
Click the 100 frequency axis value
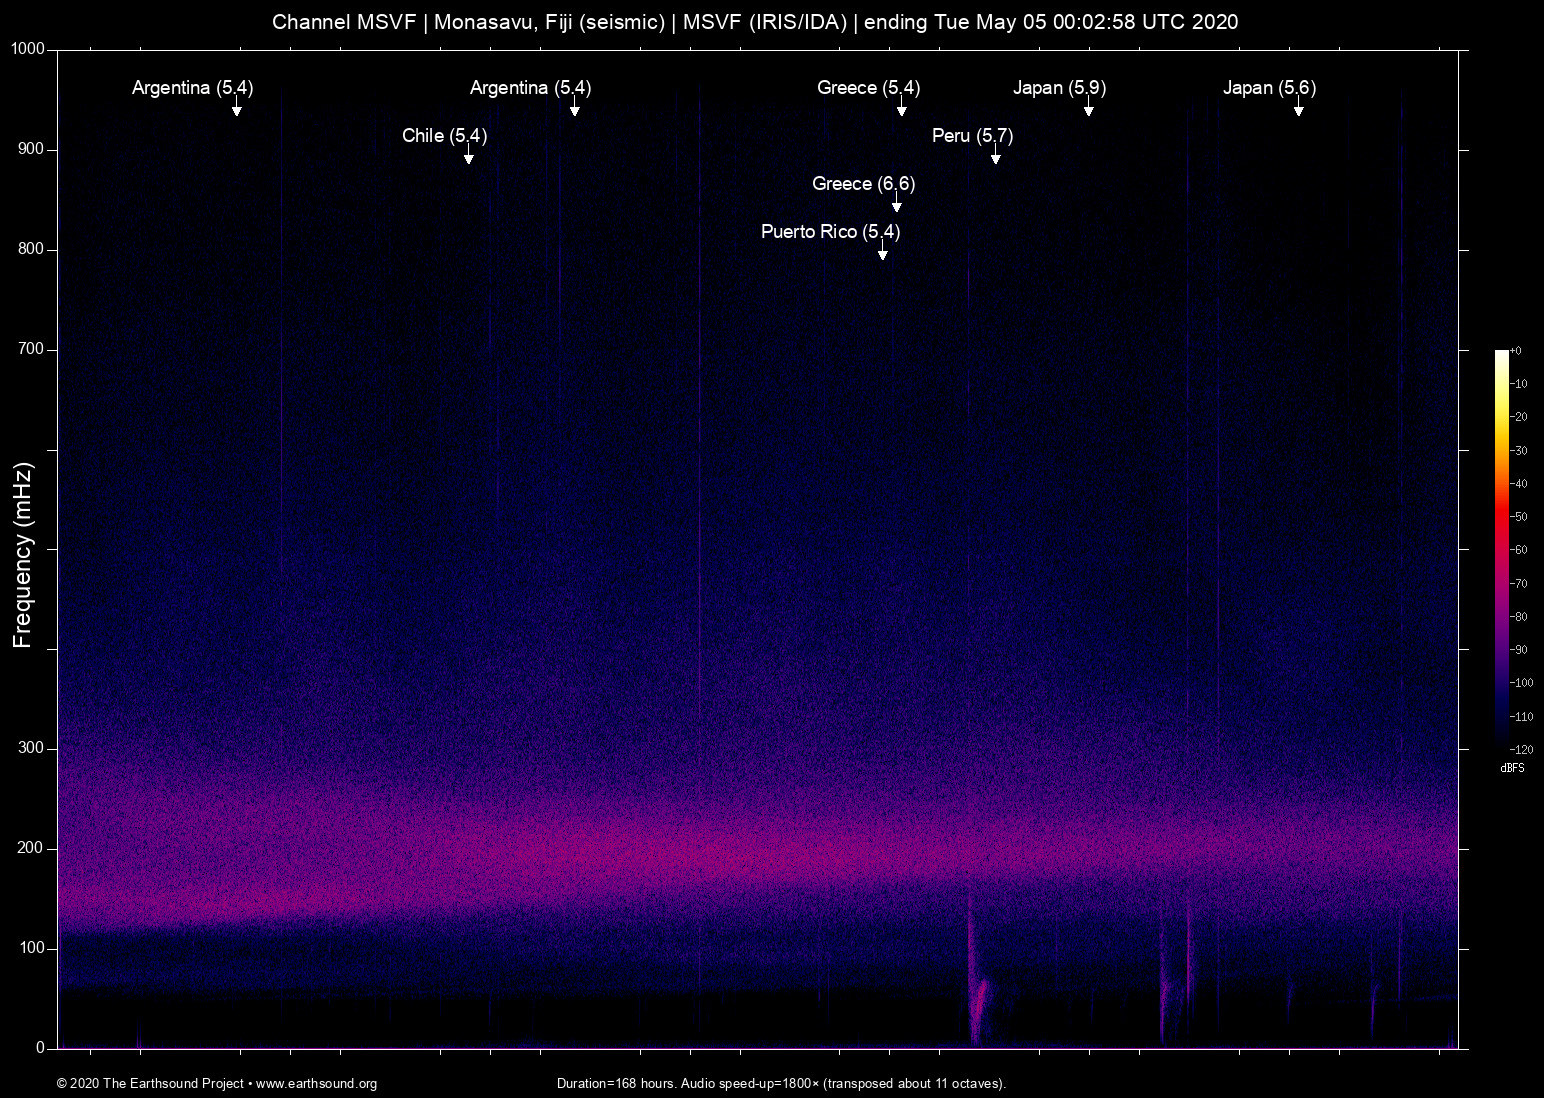(32, 948)
